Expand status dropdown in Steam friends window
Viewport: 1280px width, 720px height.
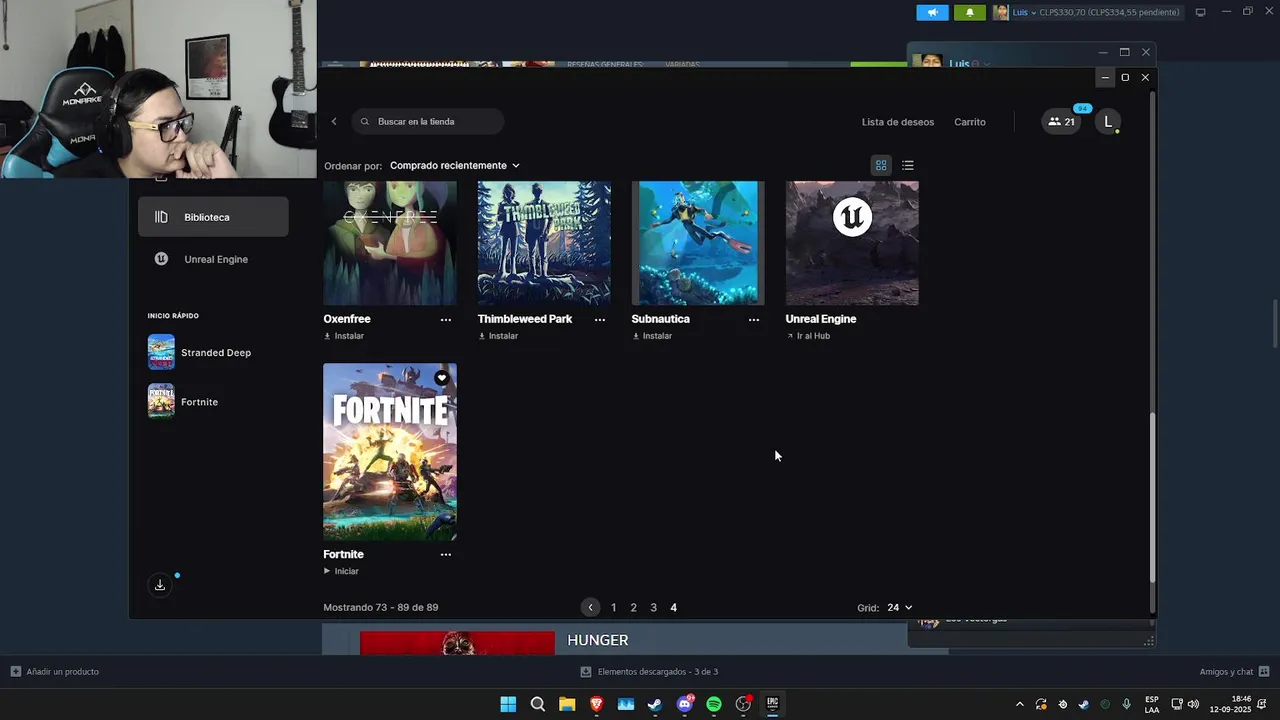[986, 64]
